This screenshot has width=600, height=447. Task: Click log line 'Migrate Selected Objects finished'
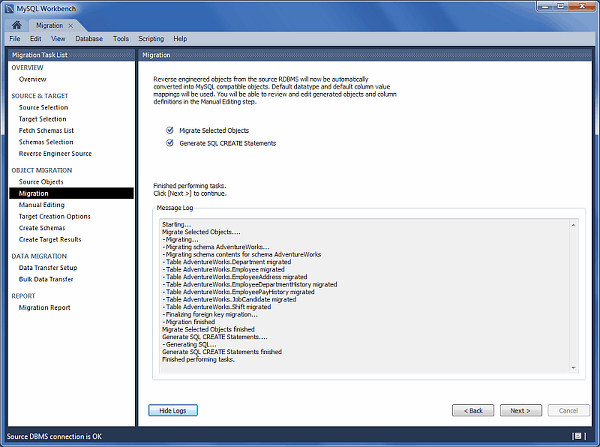click(208, 329)
